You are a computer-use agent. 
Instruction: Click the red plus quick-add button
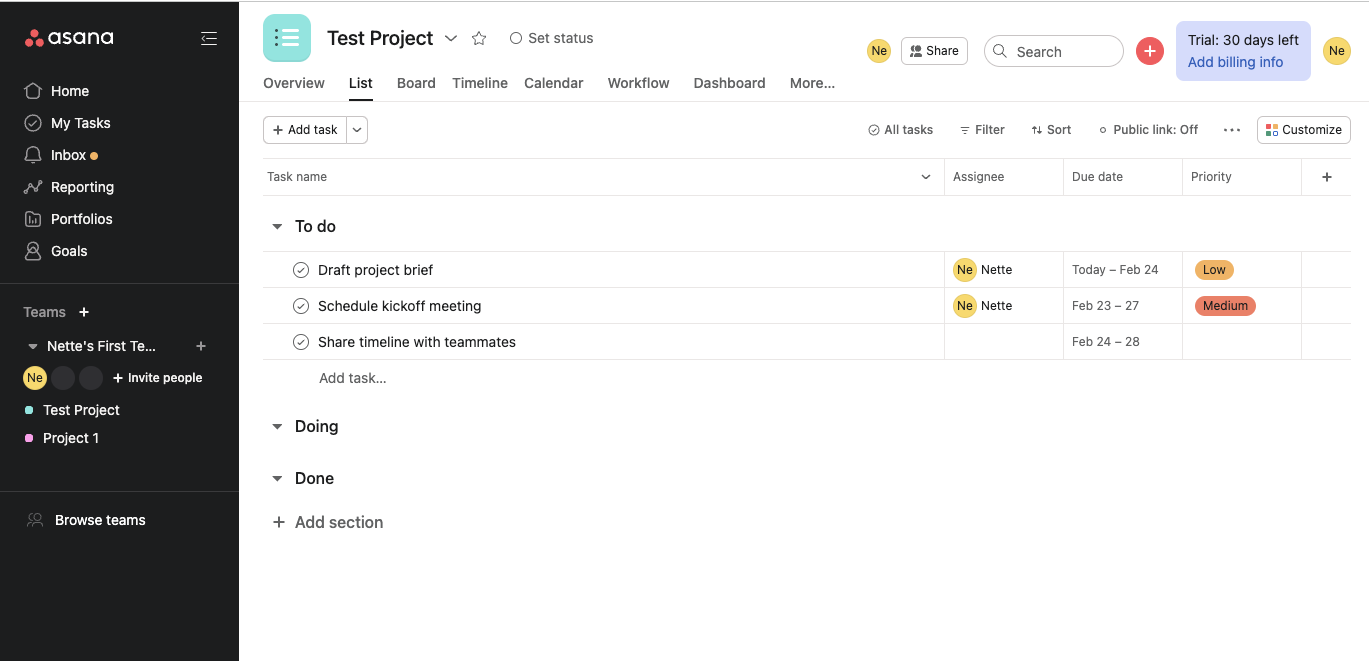(1150, 51)
